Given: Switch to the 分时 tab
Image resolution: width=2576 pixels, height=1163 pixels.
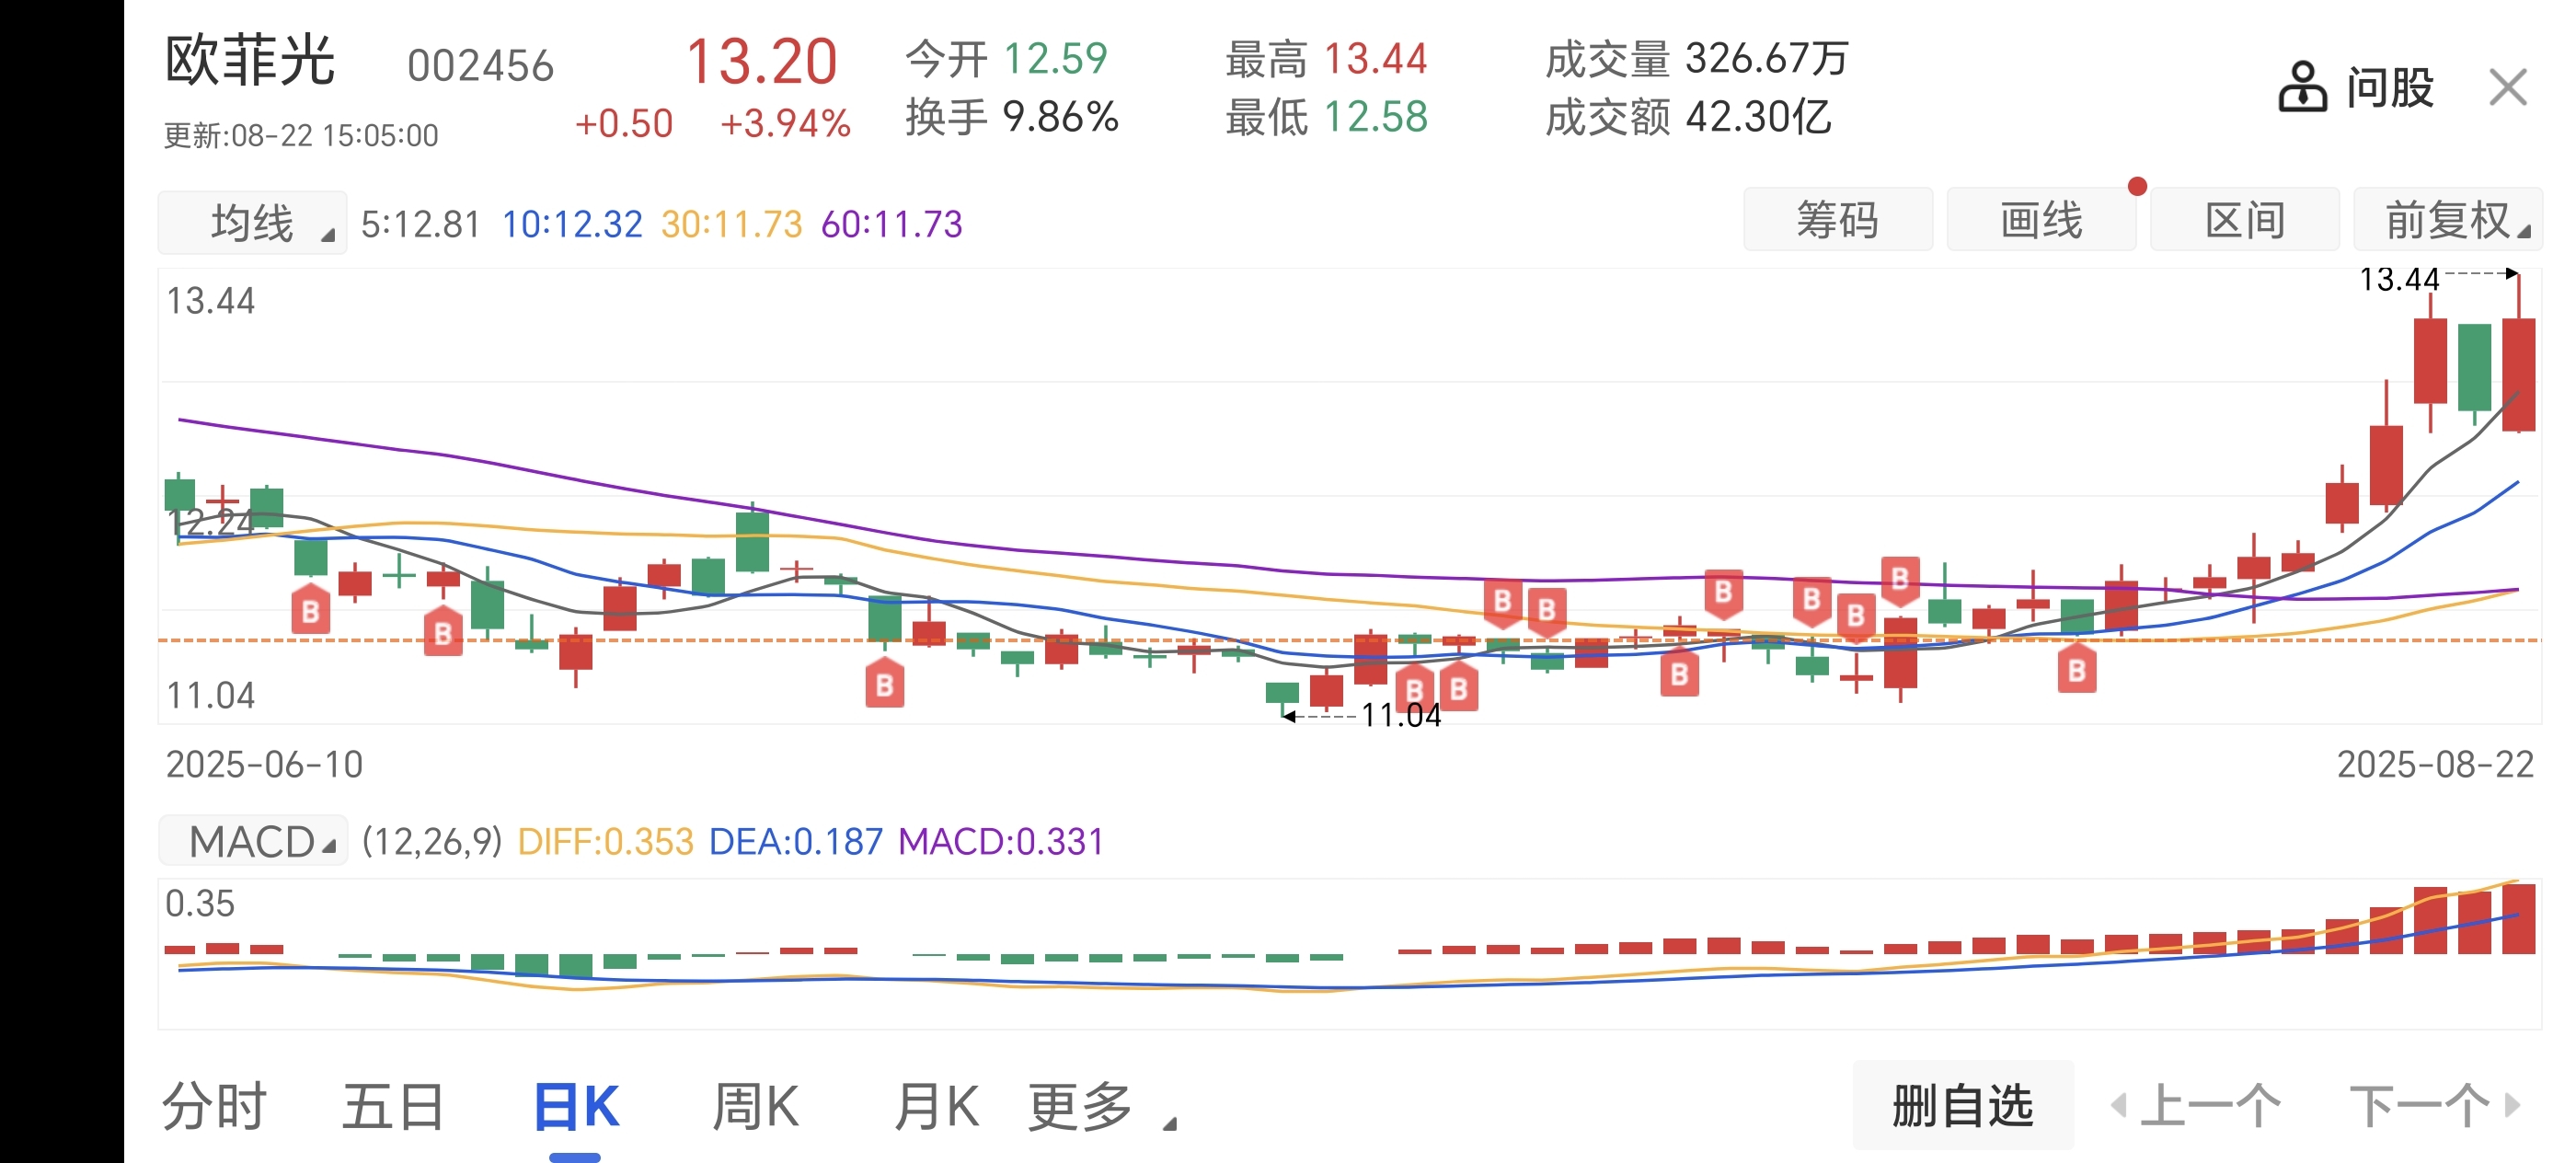Looking at the screenshot, I should (214, 1107).
